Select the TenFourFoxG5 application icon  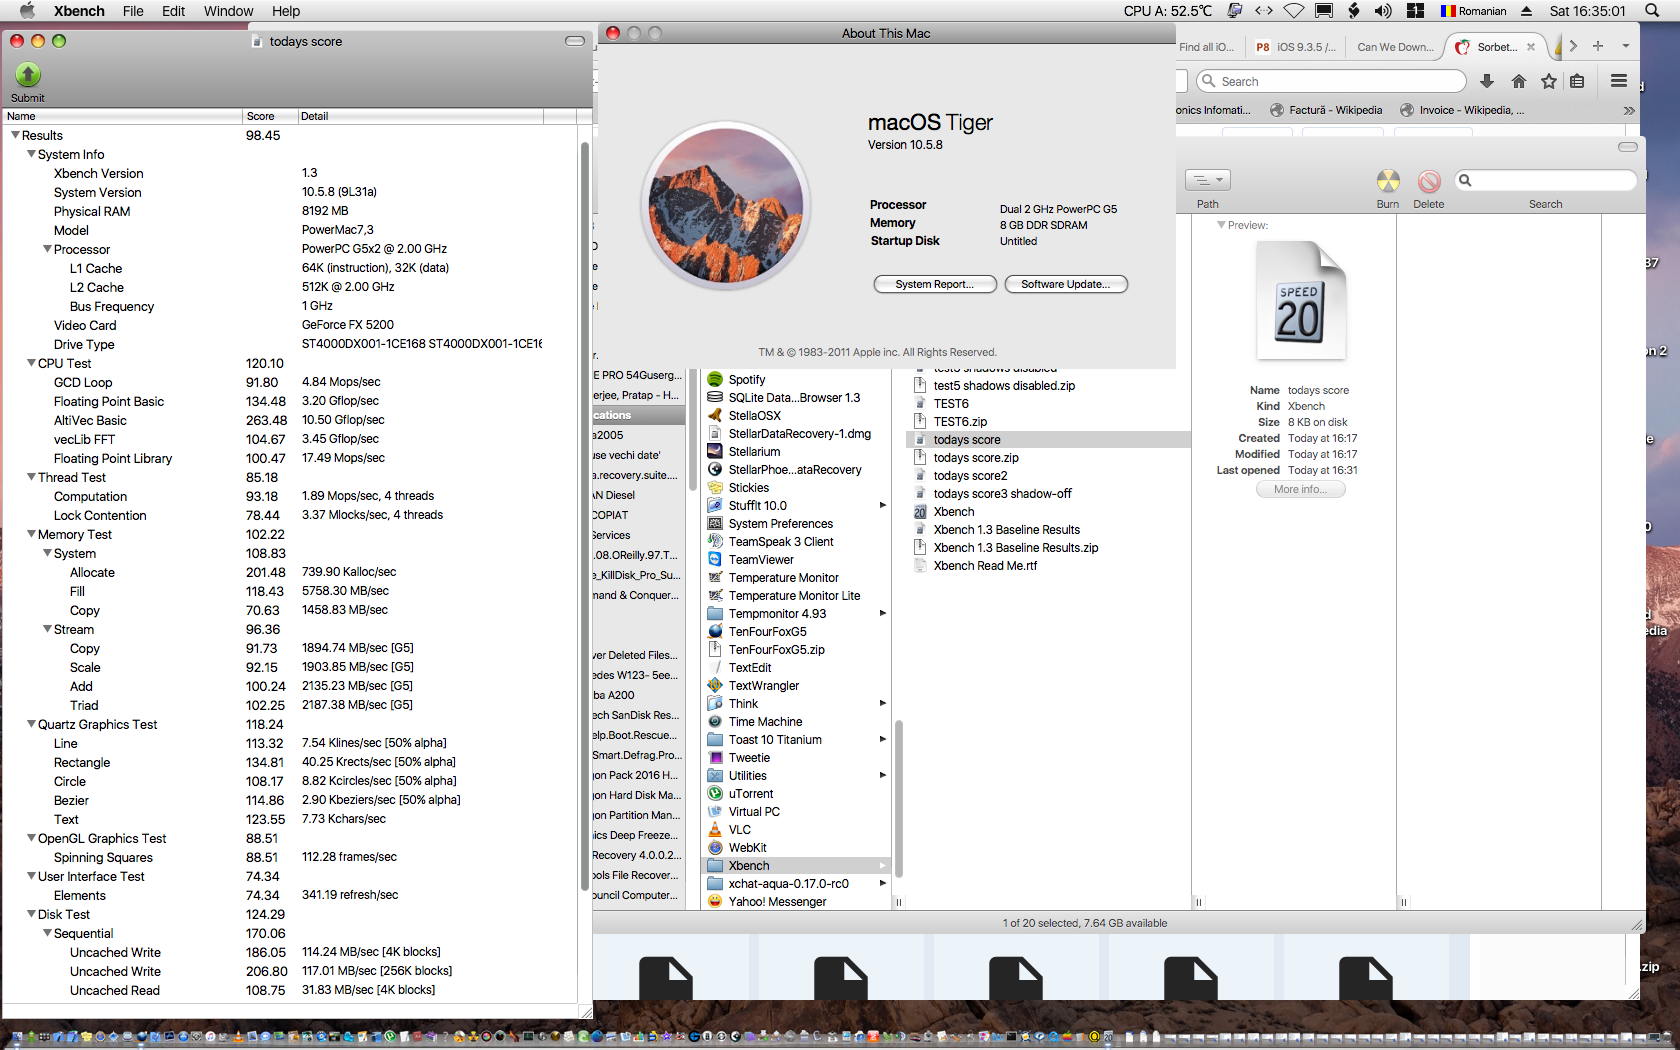[x=715, y=632]
